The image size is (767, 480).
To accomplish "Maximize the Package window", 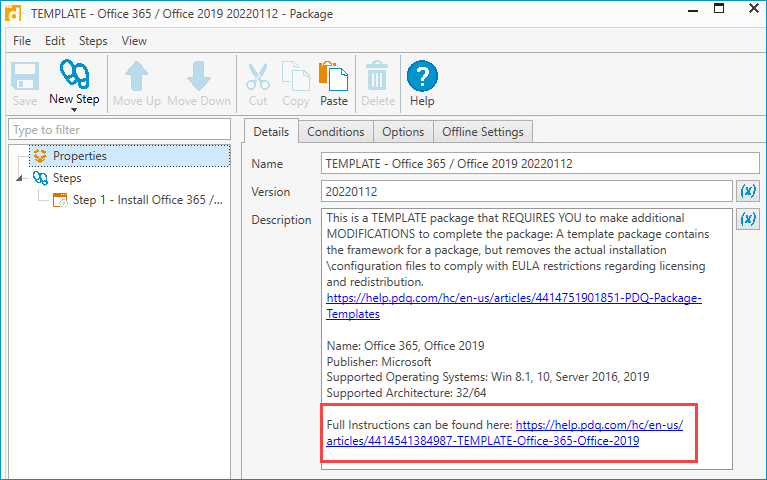I will tap(719, 8).
